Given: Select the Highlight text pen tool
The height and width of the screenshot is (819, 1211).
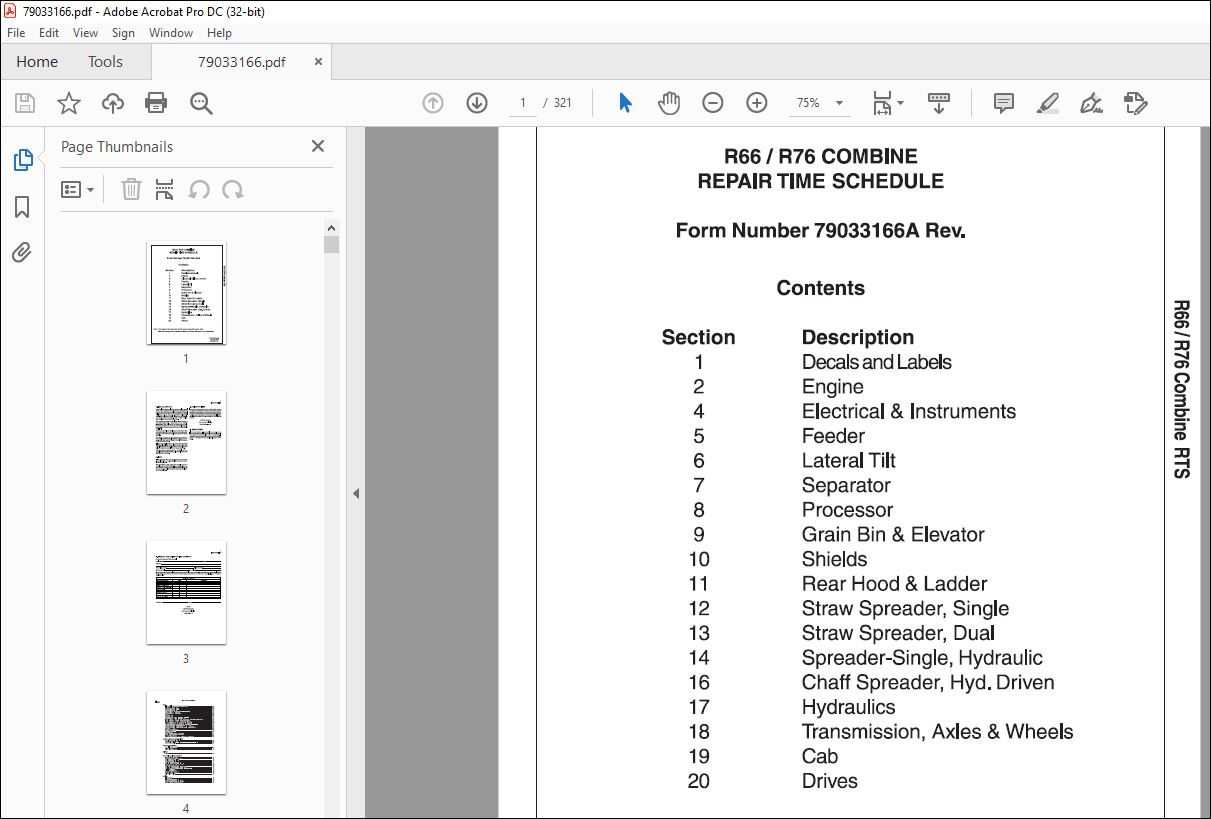Looking at the screenshot, I should [x=1047, y=103].
